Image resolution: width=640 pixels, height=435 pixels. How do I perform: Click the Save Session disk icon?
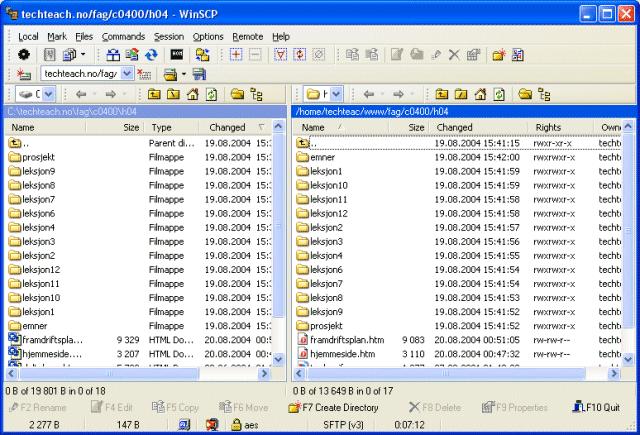pos(199,74)
